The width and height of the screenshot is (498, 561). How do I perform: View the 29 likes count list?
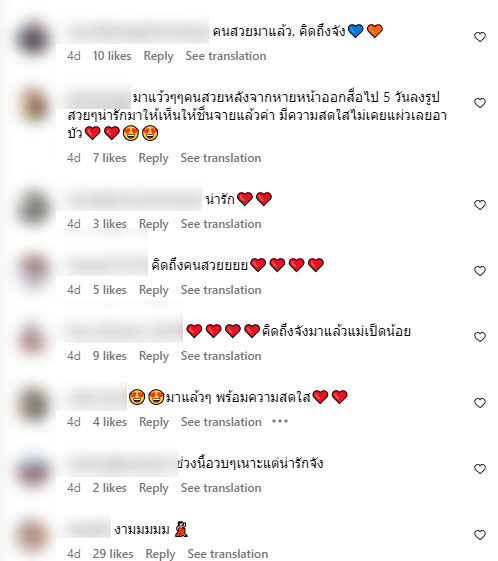pyautogui.click(x=113, y=554)
